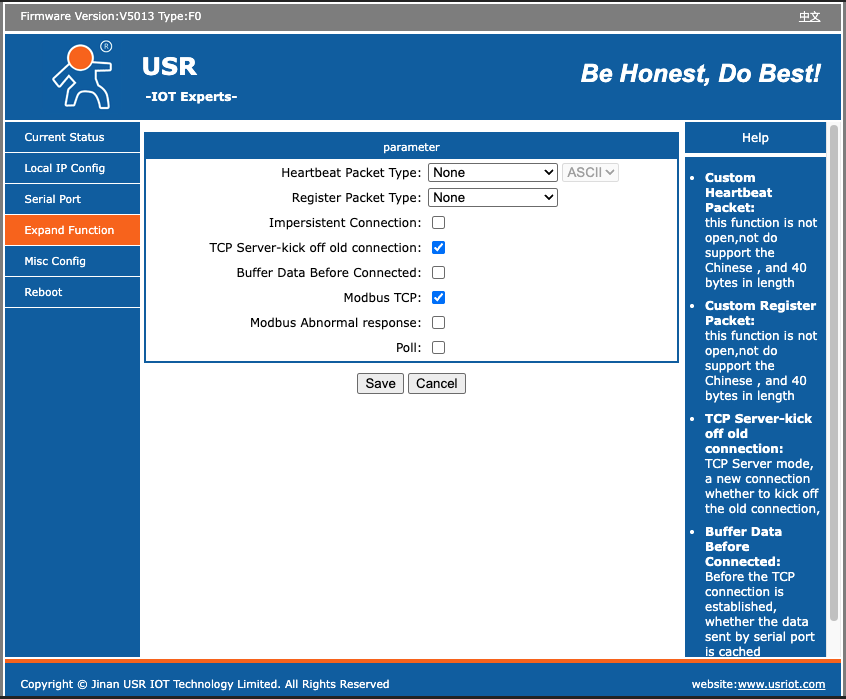Click the parameter panel title
This screenshot has height=699, width=846.
pos(411,147)
